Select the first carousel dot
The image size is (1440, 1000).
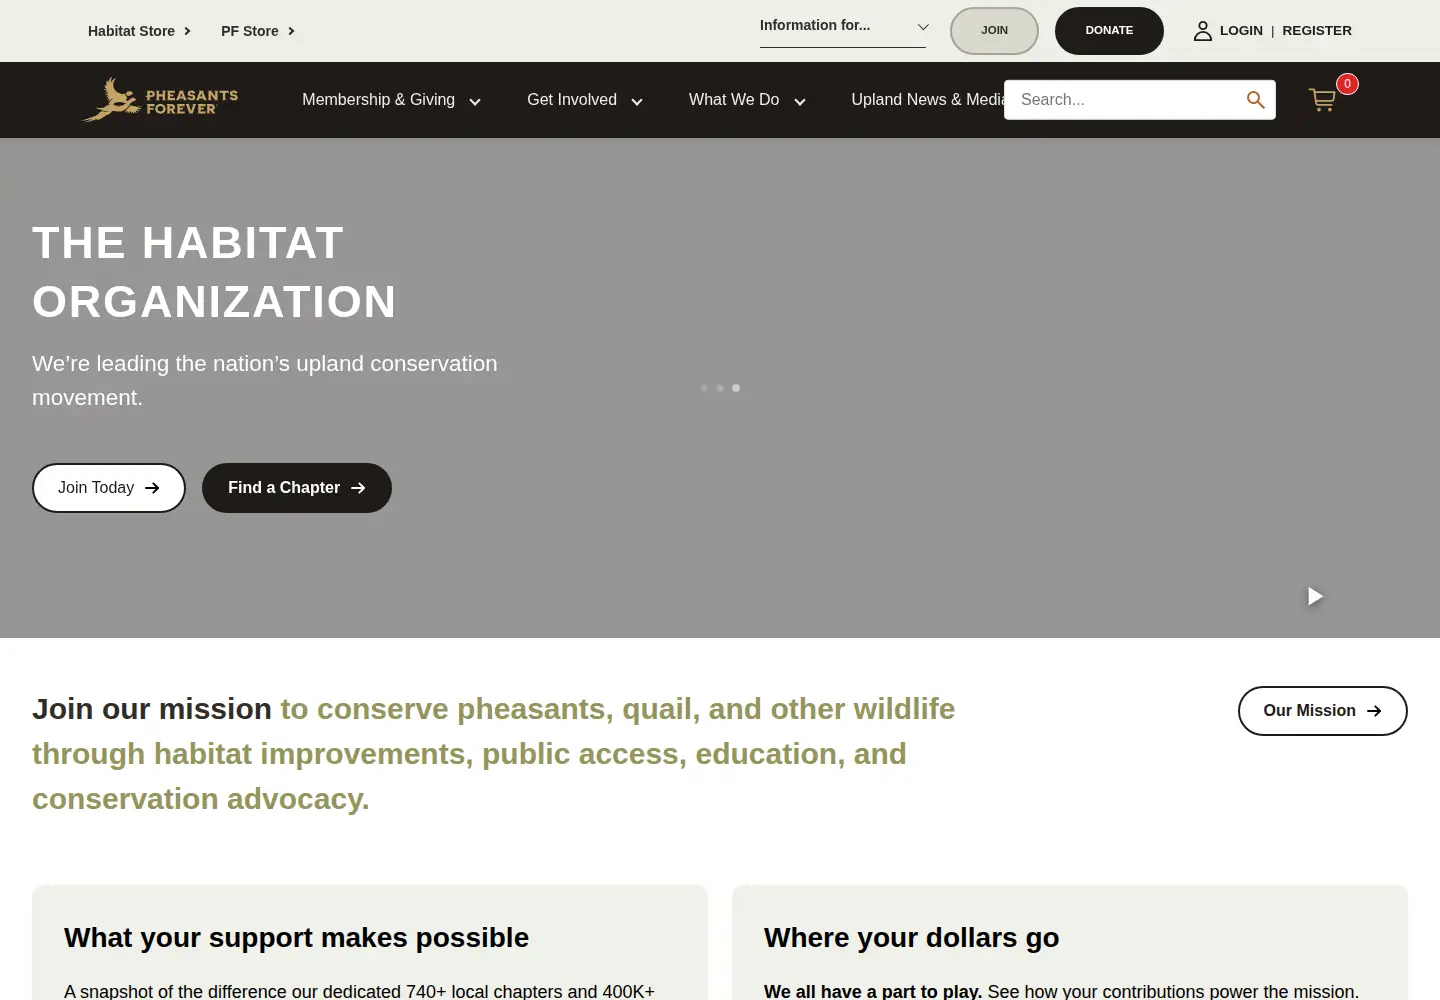(x=704, y=388)
